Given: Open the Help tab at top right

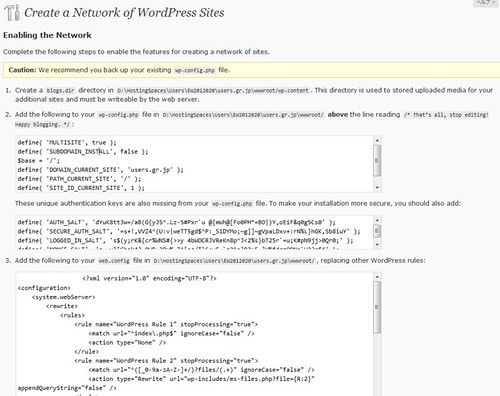Looking at the screenshot, I should [x=486, y=3].
